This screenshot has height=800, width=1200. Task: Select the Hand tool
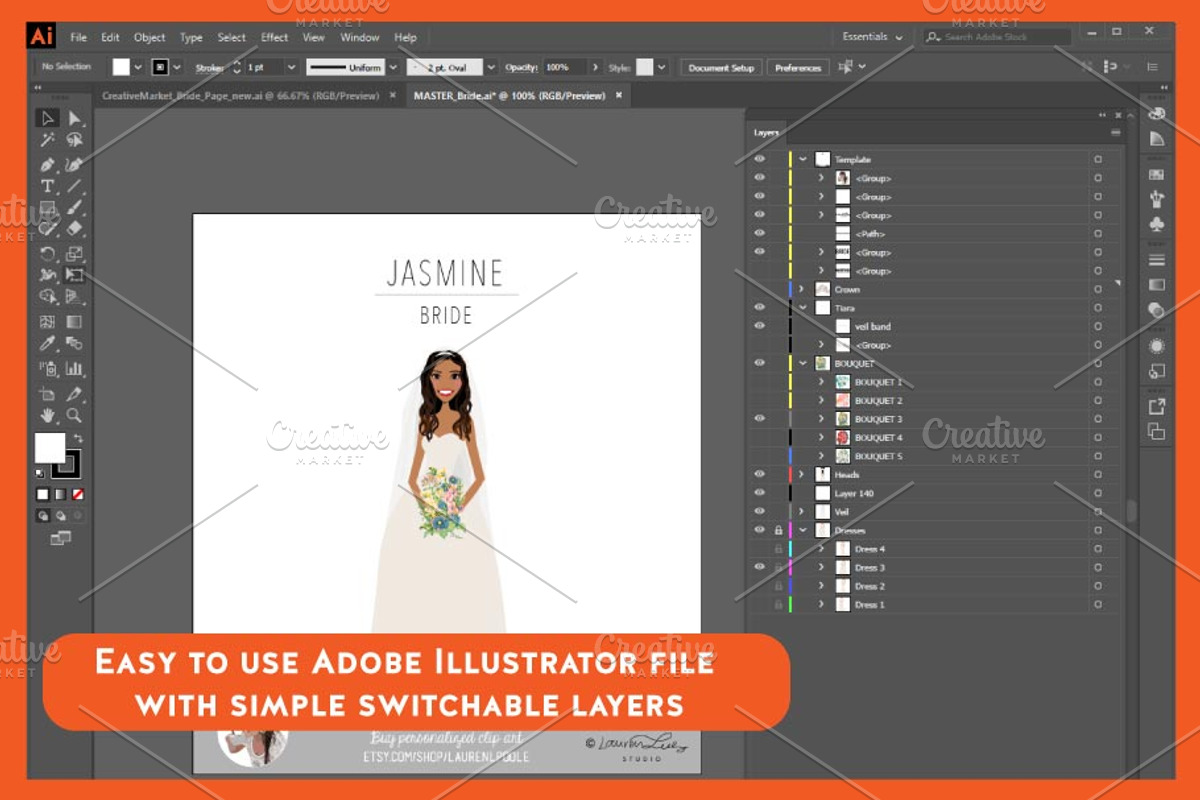(47, 415)
